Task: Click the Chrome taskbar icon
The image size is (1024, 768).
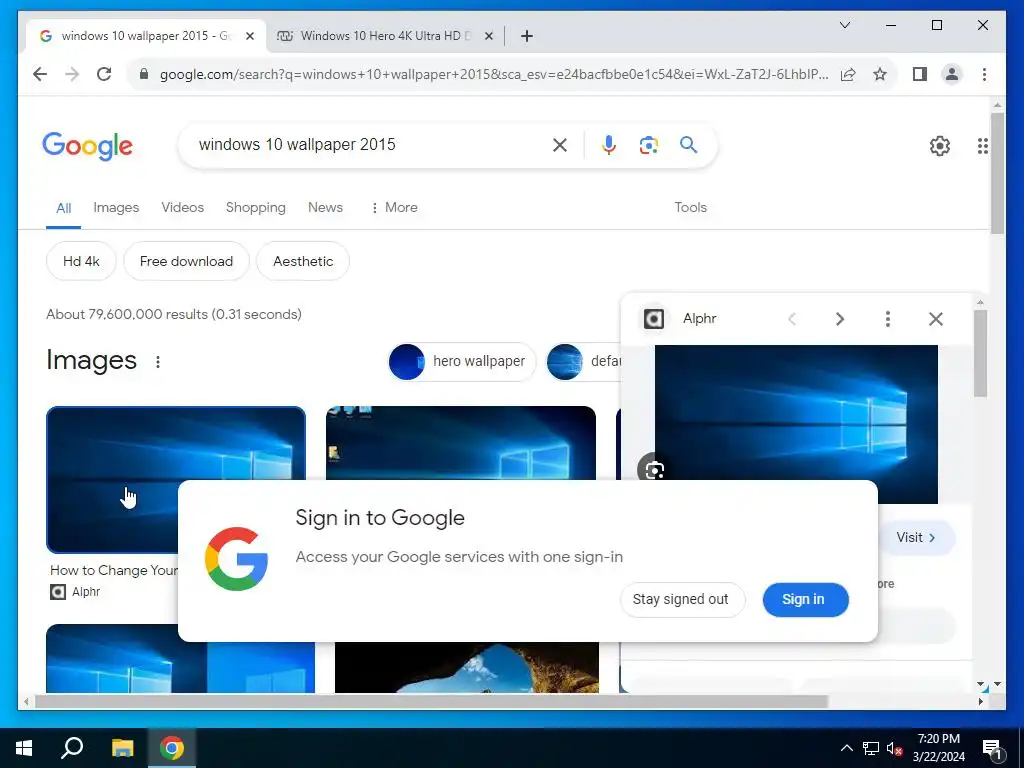Action: tap(172, 748)
